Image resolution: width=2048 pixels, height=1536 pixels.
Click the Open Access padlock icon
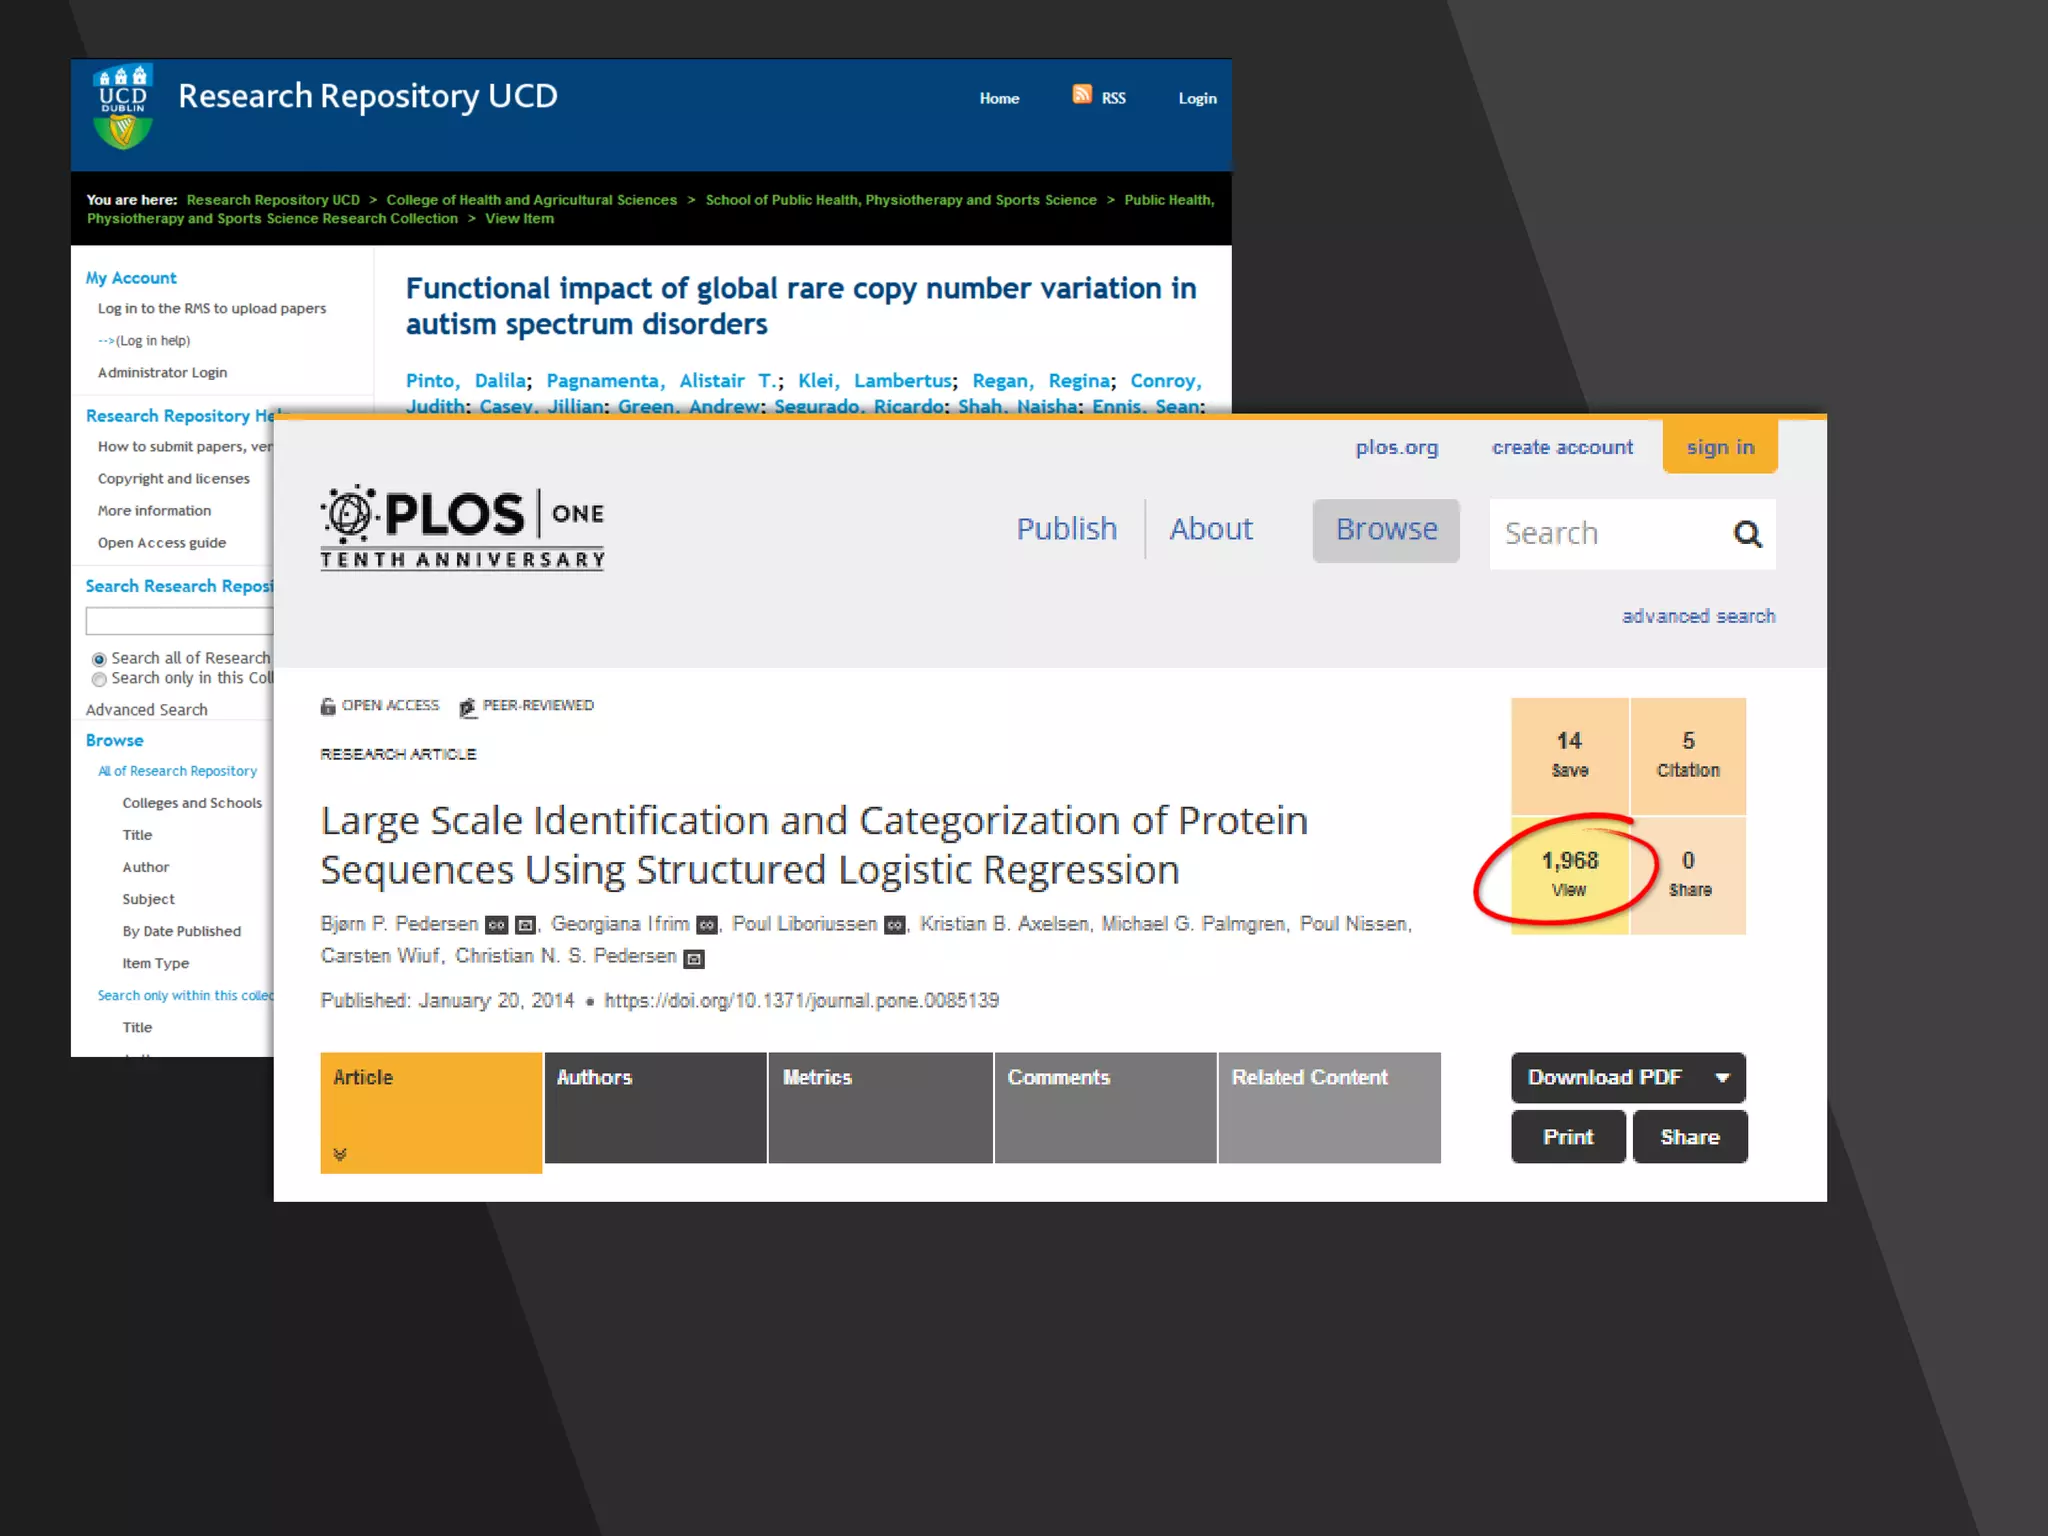(x=328, y=706)
